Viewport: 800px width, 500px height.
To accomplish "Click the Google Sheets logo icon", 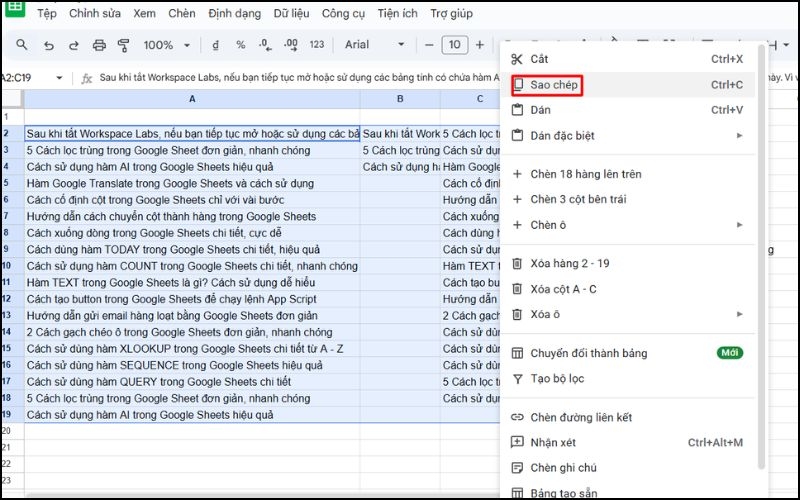I will [x=15, y=8].
